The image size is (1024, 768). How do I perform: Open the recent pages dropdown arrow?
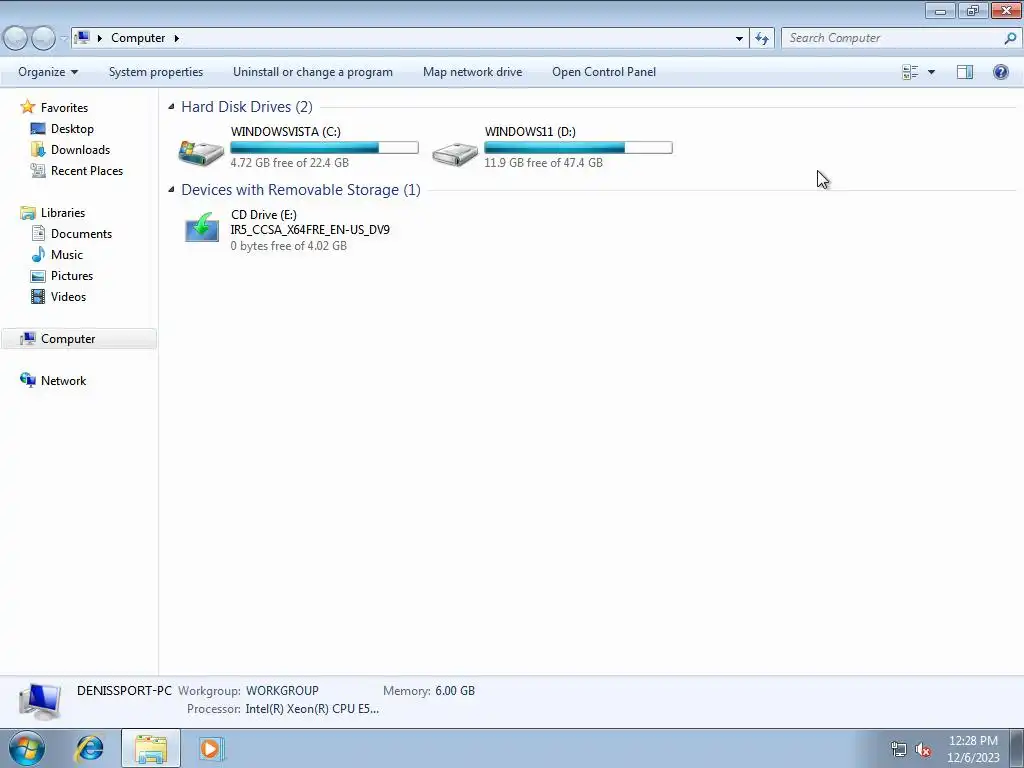tap(63, 39)
